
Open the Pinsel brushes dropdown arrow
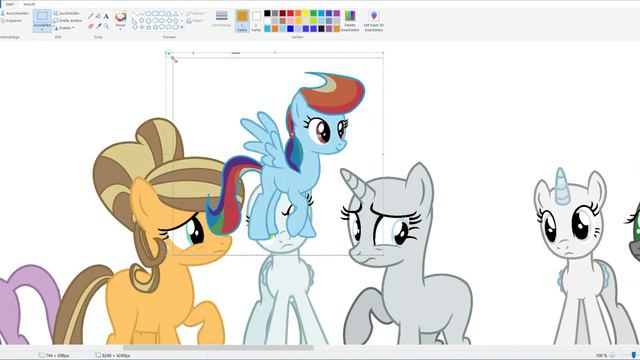click(120, 29)
